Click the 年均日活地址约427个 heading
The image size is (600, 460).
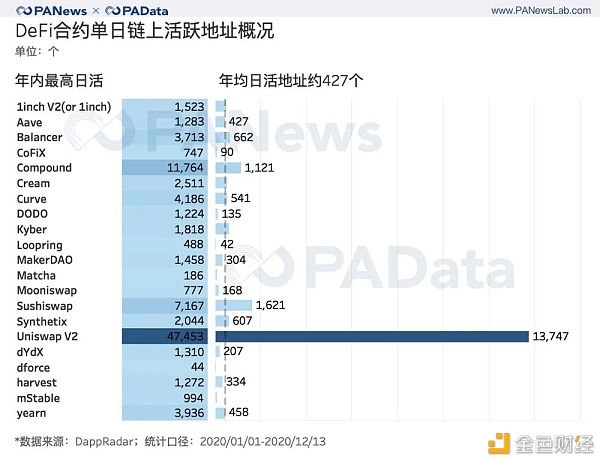pyautogui.click(x=291, y=81)
